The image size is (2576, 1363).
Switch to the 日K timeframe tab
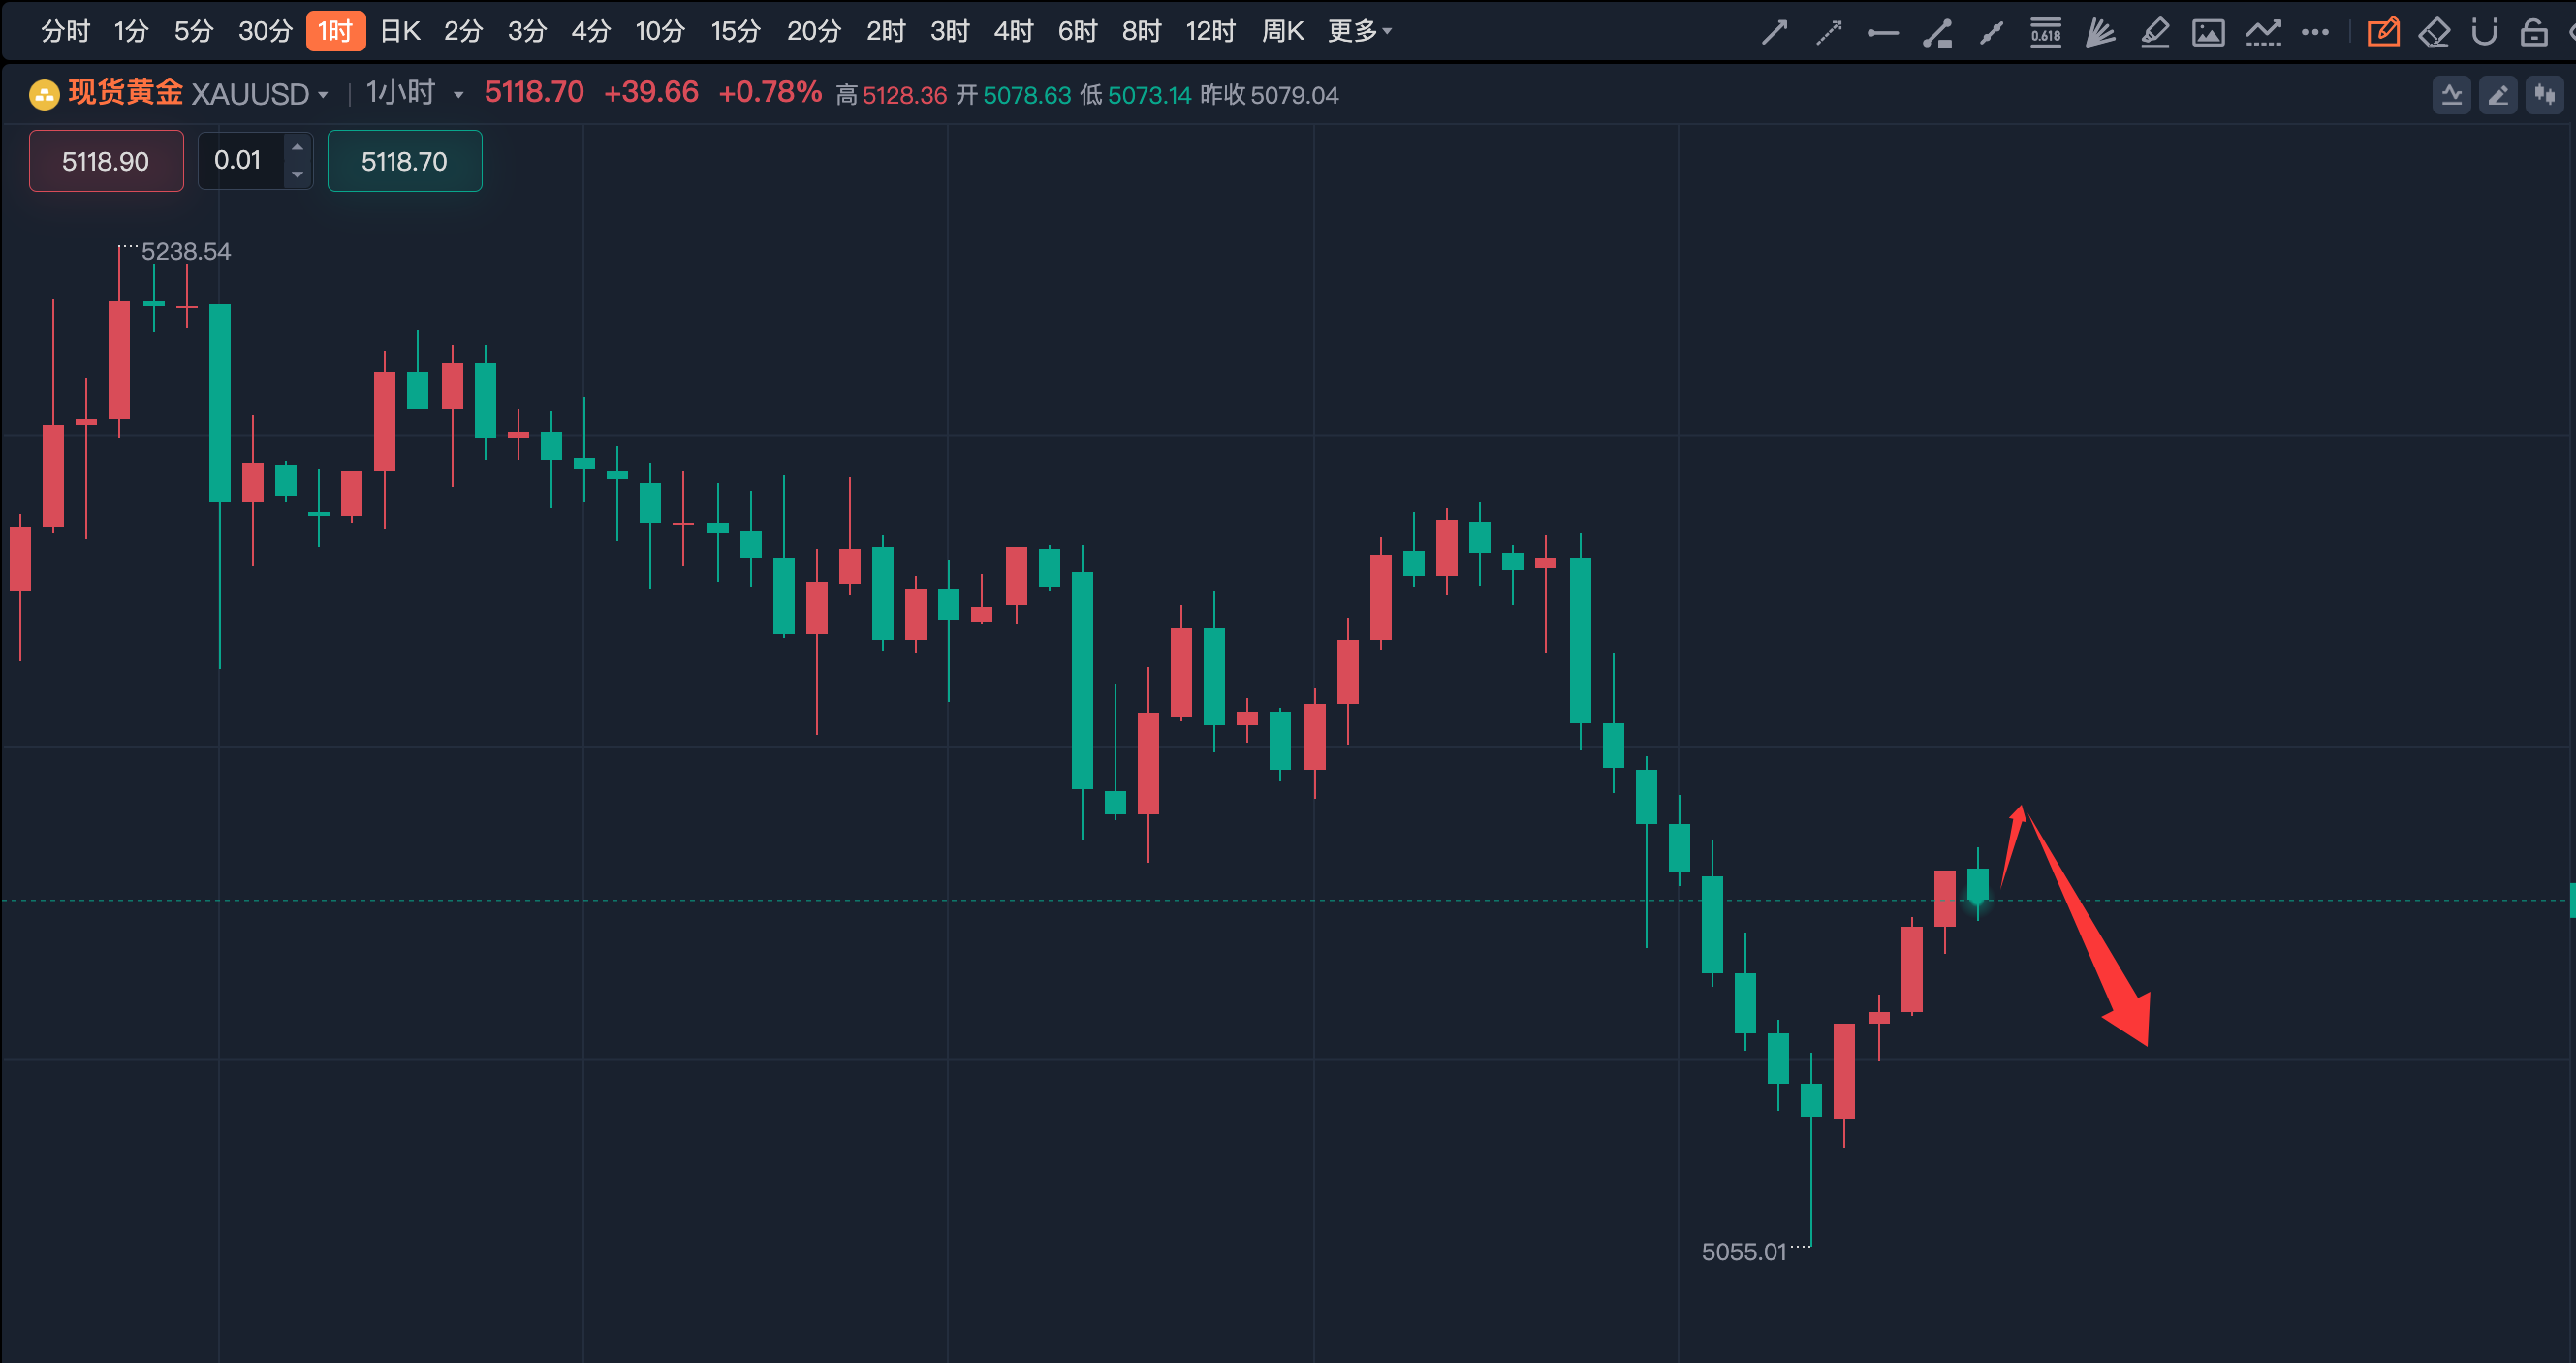point(400,31)
